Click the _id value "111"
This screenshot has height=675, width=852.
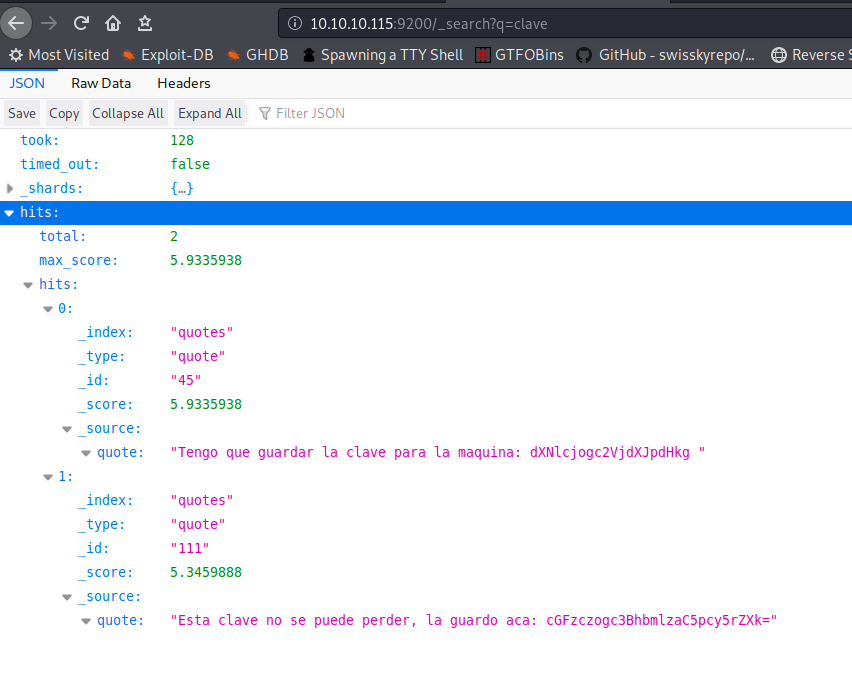tap(190, 548)
